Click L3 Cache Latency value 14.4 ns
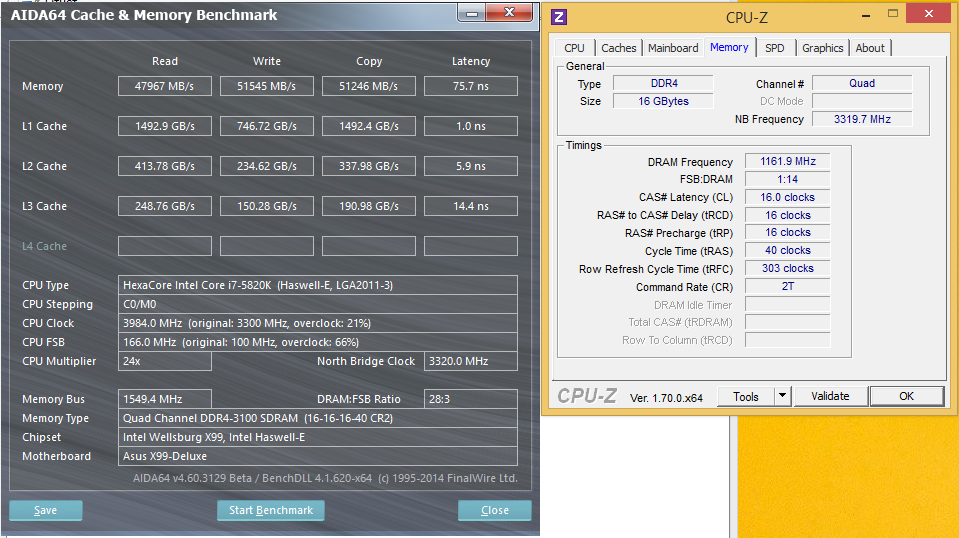 (471, 206)
